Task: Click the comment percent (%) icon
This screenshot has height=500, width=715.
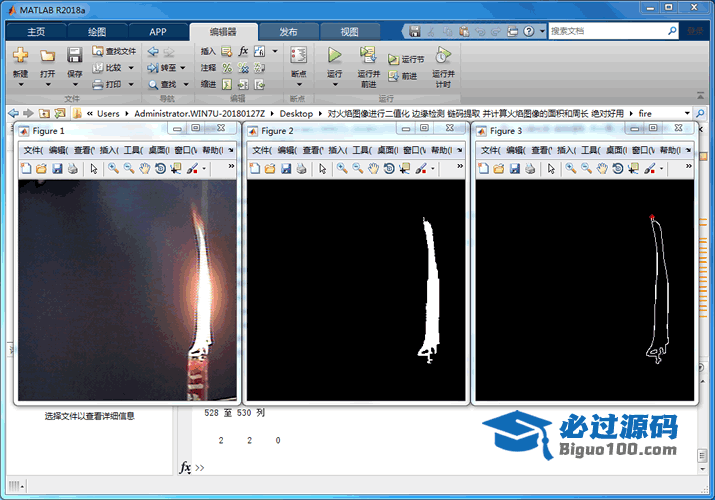Action: pos(227,68)
